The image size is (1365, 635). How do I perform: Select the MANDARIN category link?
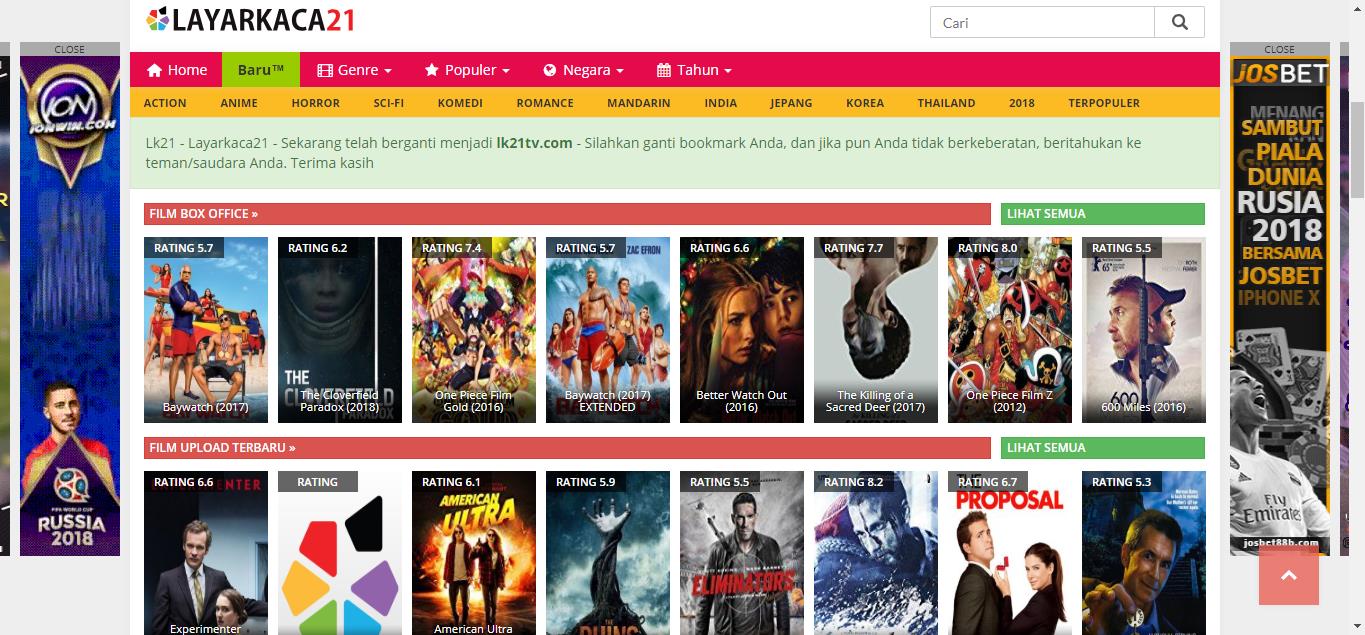pyautogui.click(x=639, y=103)
